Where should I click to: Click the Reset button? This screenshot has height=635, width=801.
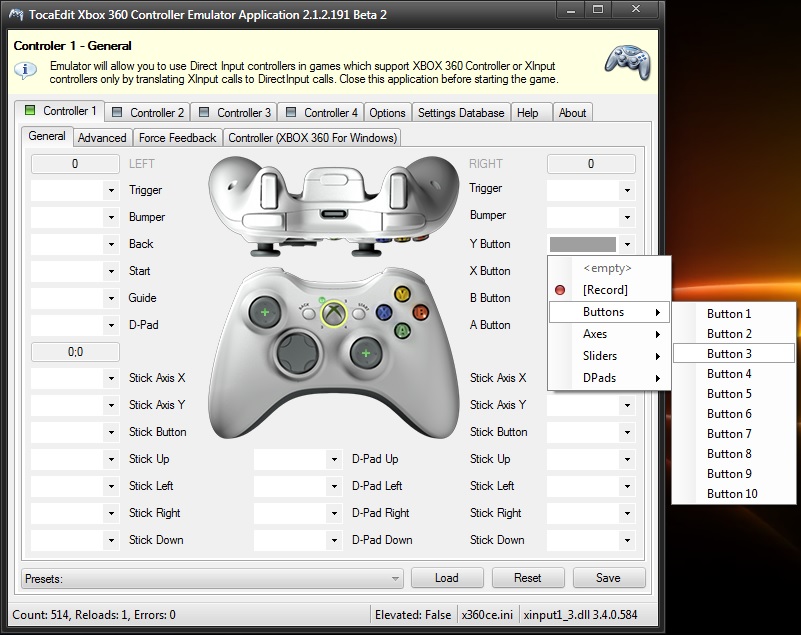coord(528,578)
